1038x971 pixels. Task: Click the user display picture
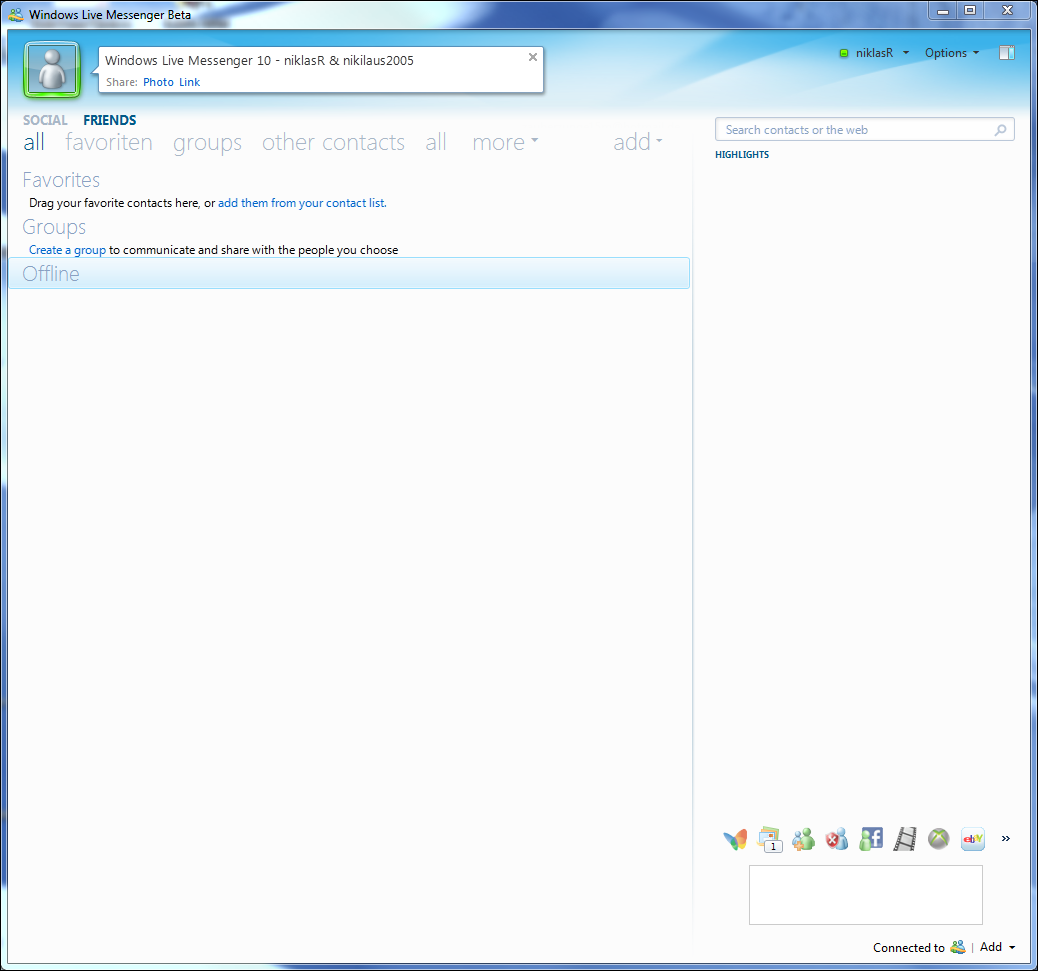(x=52, y=69)
